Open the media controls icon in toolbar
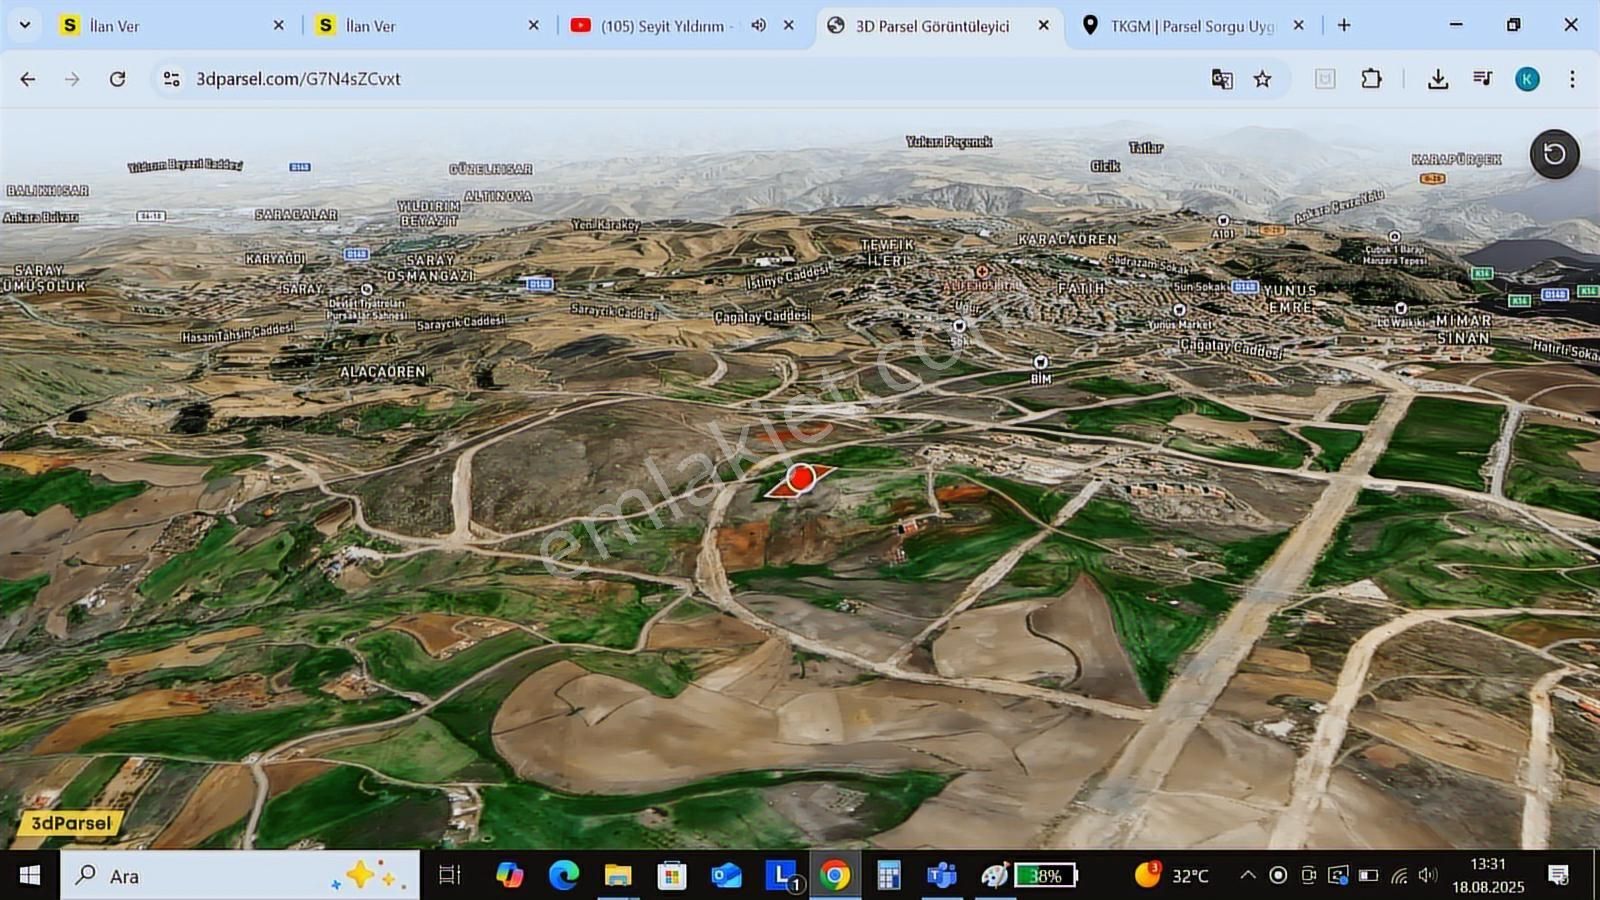Image resolution: width=1600 pixels, height=900 pixels. pyautogui.click(x=1483, y=79)
